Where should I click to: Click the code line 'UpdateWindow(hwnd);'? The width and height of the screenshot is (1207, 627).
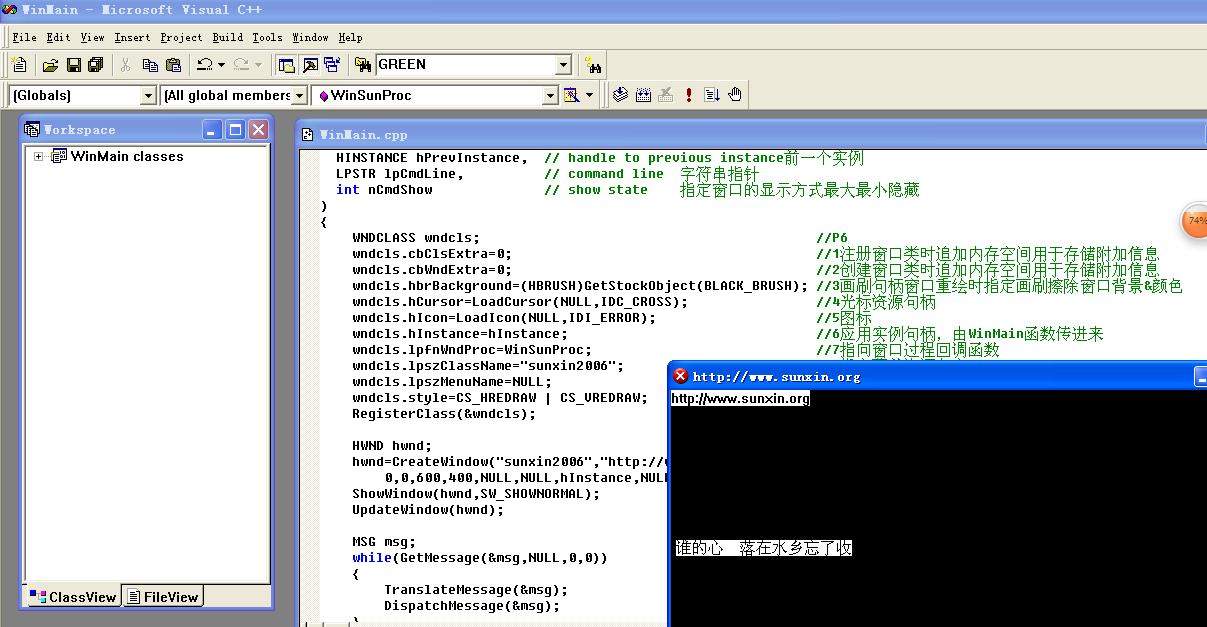tap(428, 510)
